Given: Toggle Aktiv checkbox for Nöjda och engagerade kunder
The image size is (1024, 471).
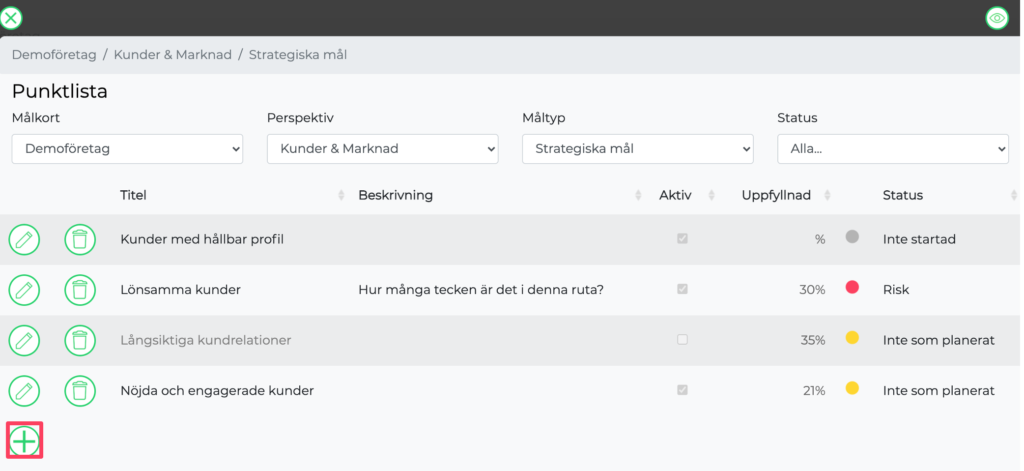Looking at the screenshot, I should (x=682, y=390).
